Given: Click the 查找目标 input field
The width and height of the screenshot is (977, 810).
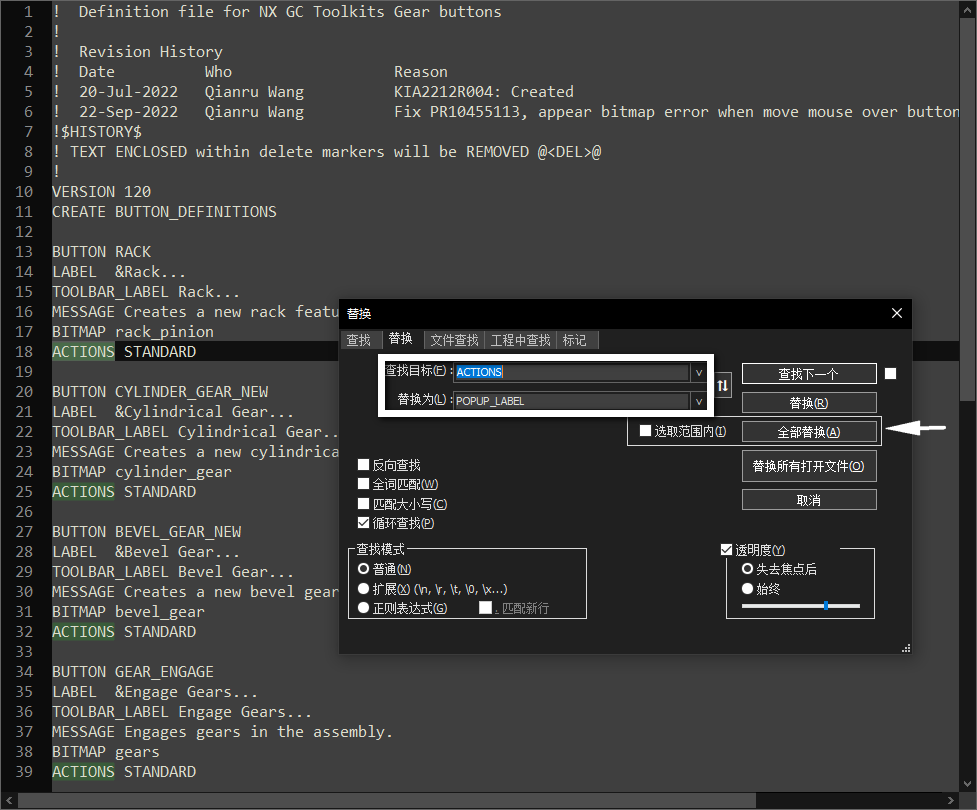Looking at the screenshot, I should click(x=571, y=372).
